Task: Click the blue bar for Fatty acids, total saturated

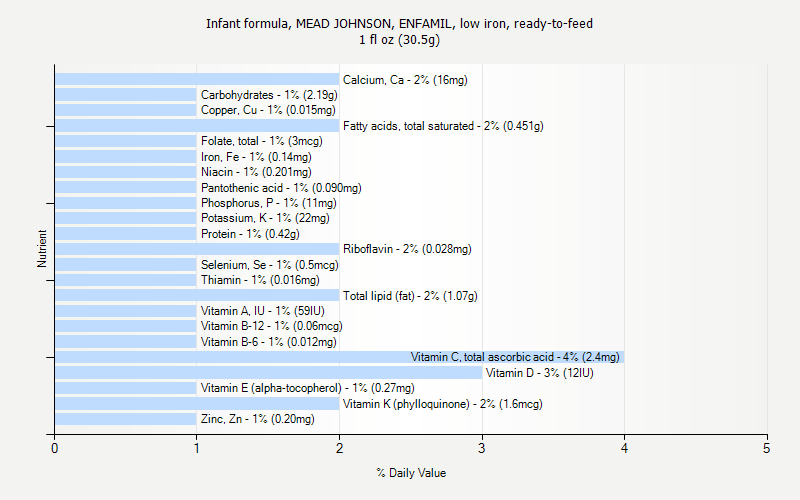Action: pos(197,126)
